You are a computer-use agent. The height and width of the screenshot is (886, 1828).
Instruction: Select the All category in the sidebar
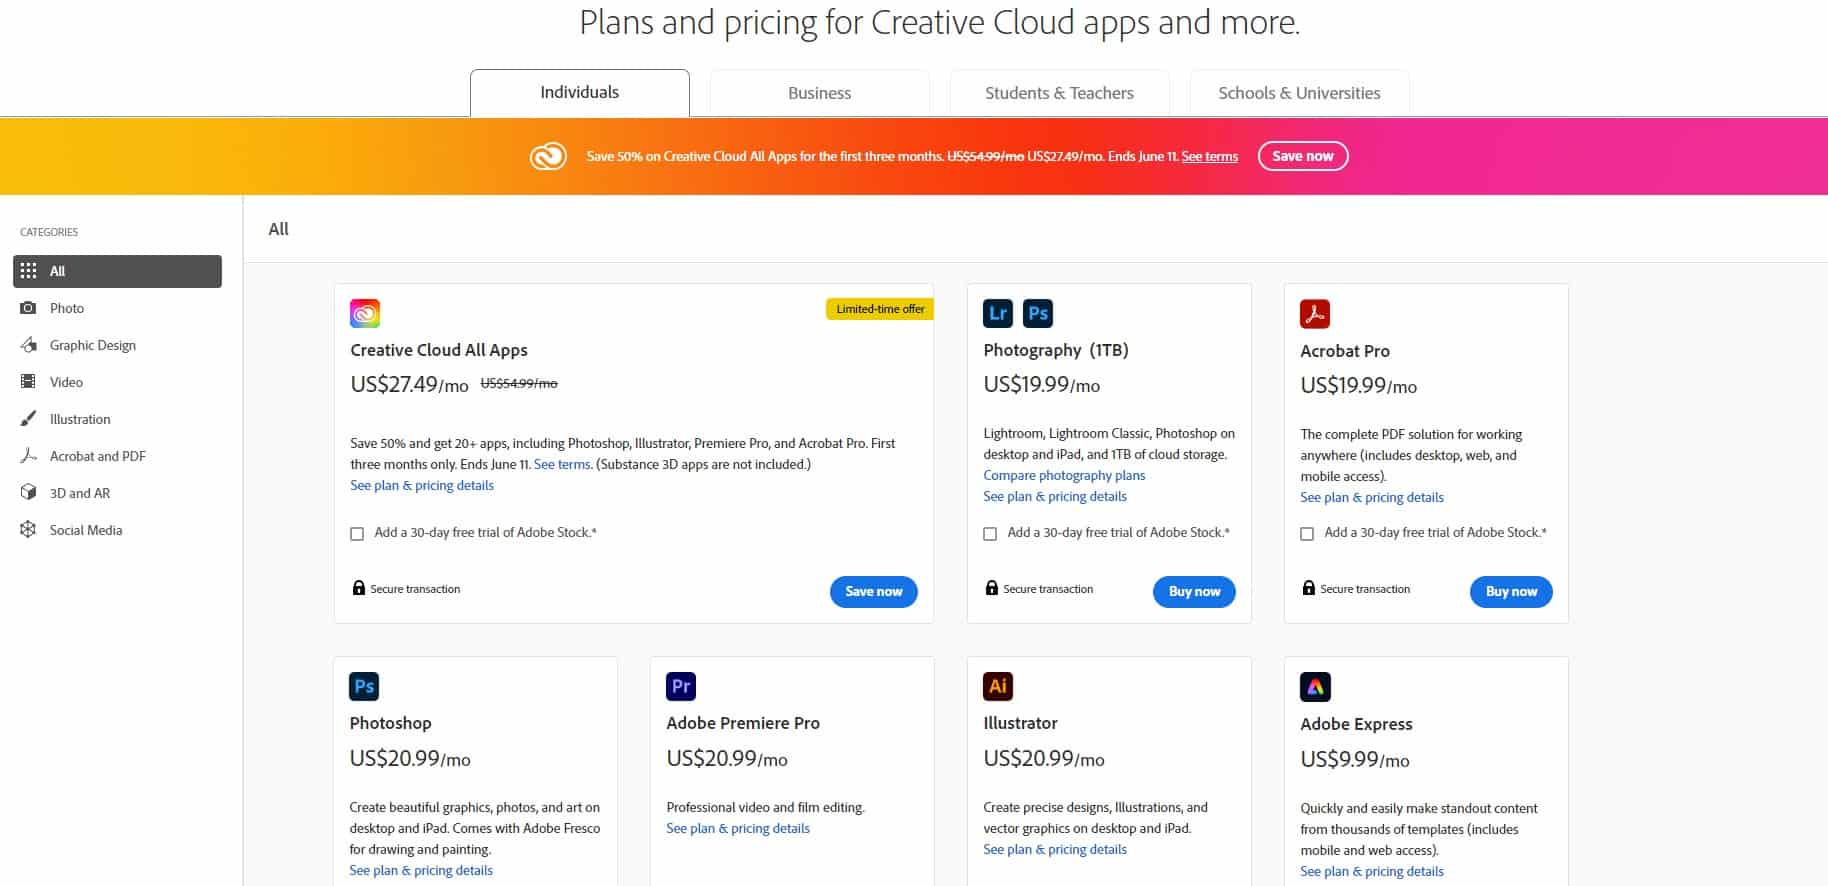coord(117,271)
